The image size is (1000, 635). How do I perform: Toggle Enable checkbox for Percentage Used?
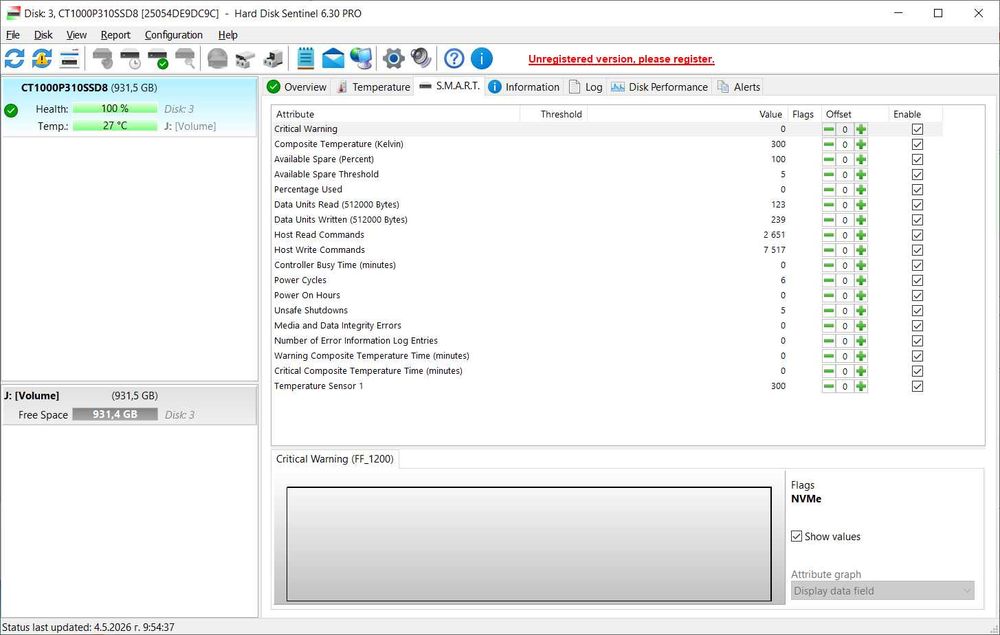coord(917,190)
